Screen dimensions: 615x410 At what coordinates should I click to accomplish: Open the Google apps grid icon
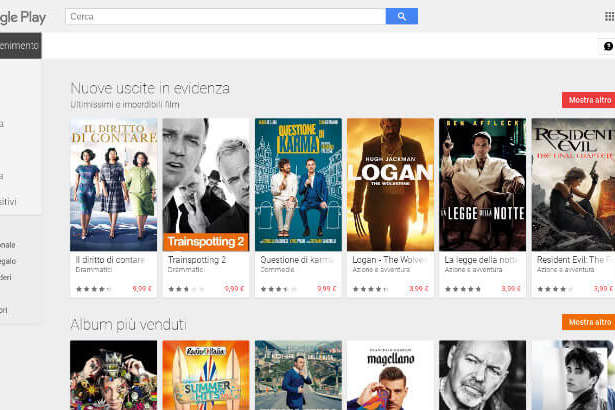pyautogui.click(x=609, y=16)
